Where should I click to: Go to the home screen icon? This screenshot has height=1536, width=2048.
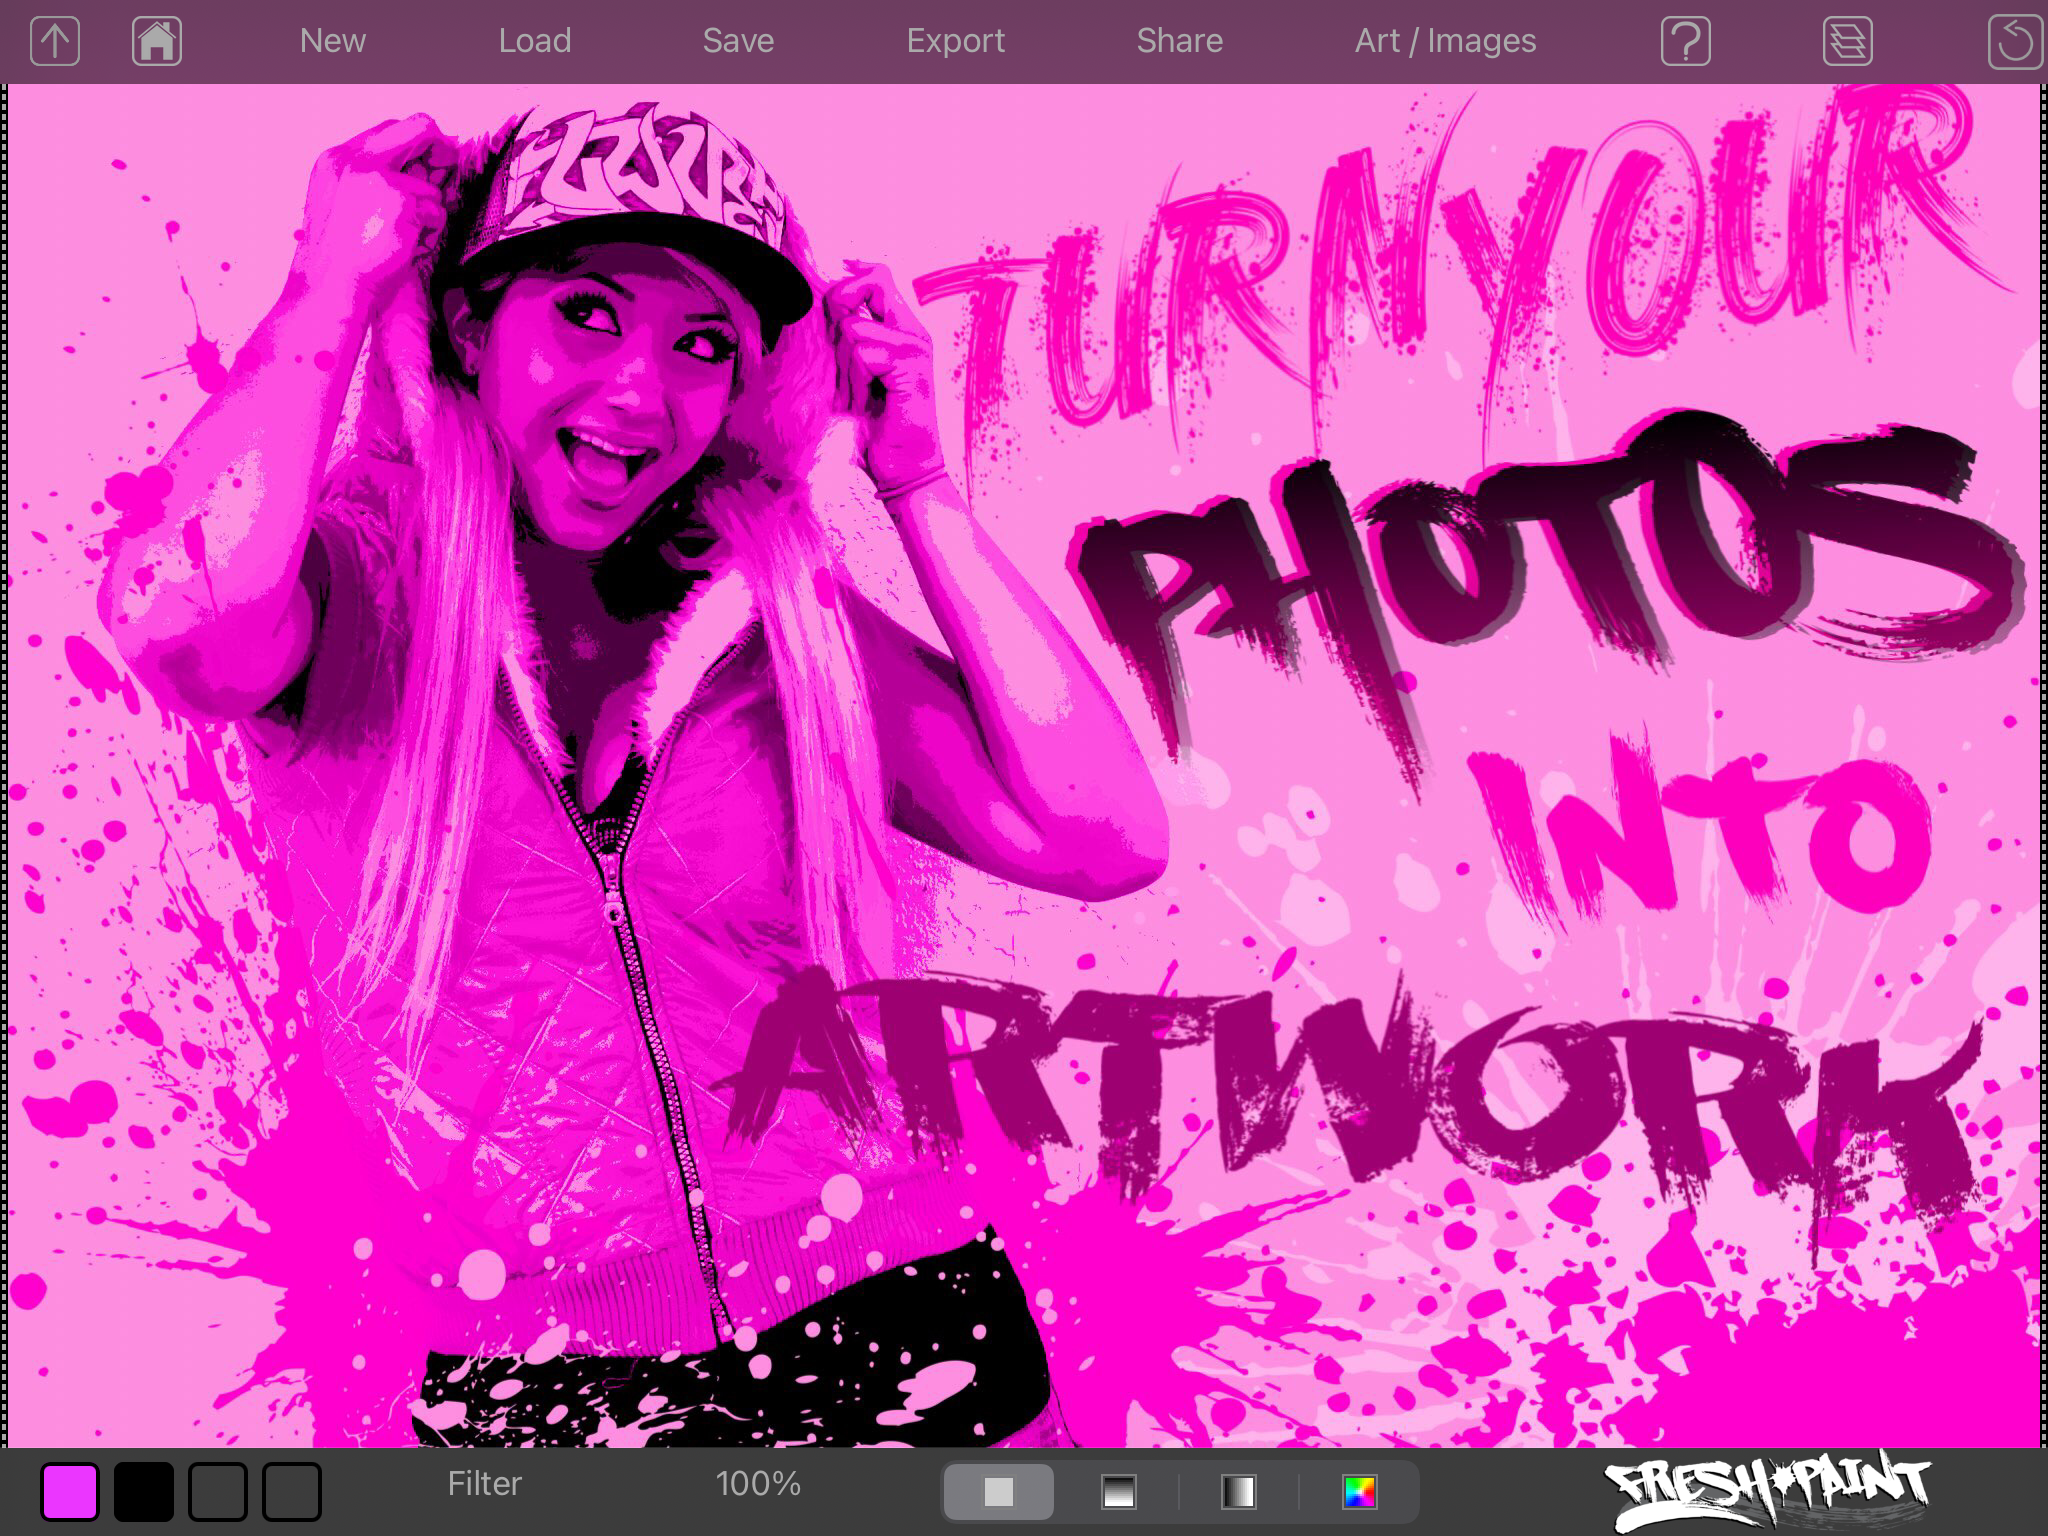point(157,42)
